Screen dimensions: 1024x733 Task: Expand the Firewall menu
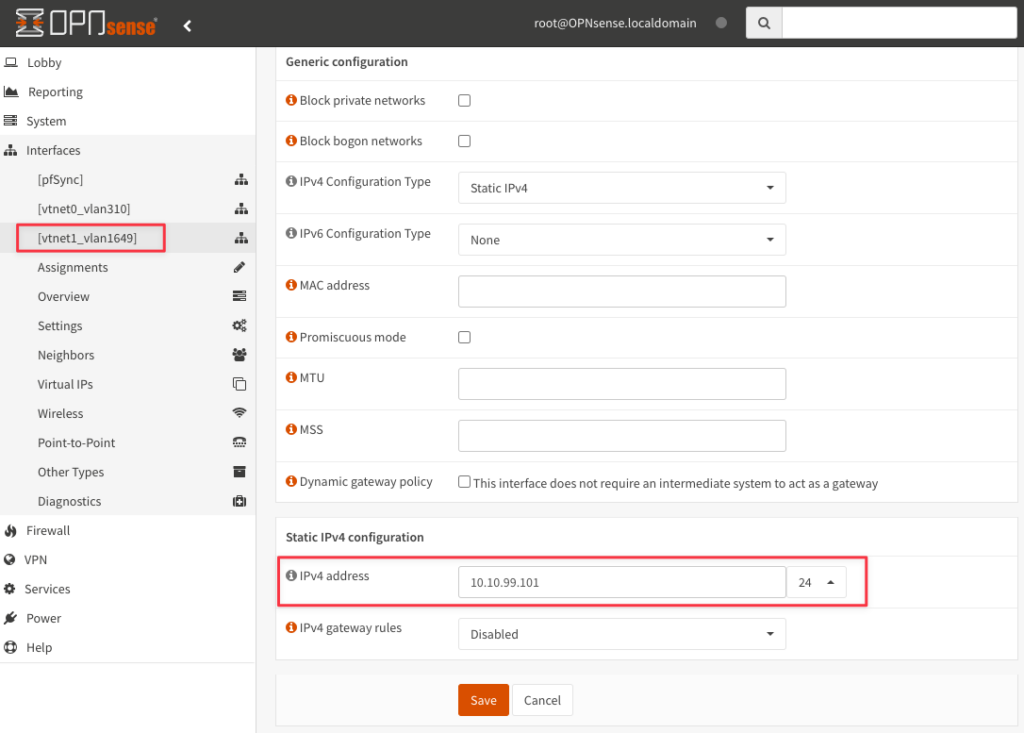click(x=48, y=530)
